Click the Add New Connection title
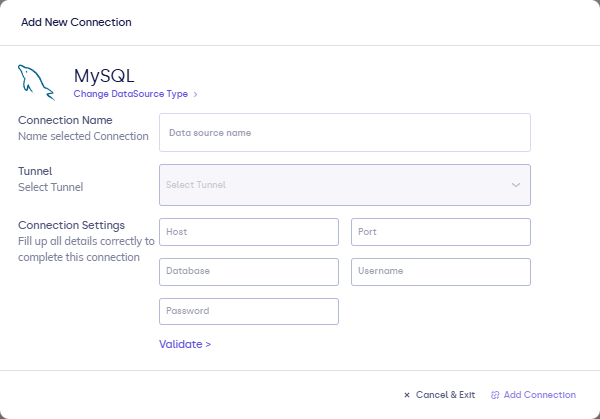Image resolution: width=600 pixels, height=419 pixels. click(x=76, y=22)
